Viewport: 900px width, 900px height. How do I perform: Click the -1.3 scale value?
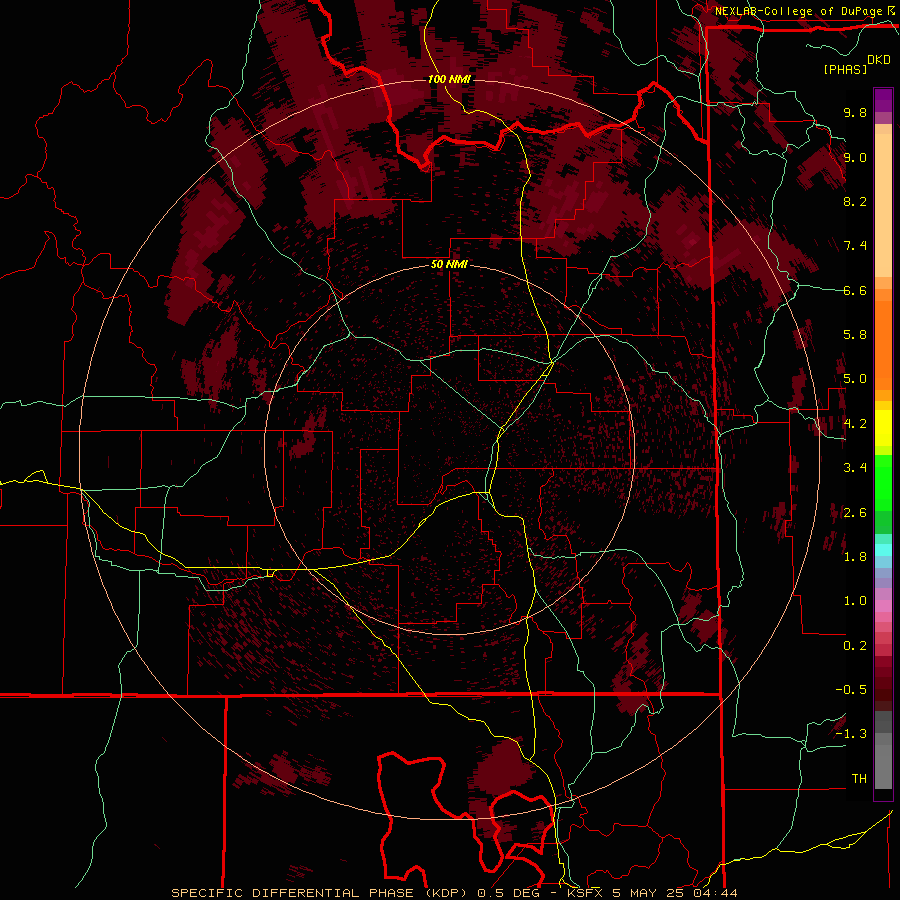coord(851,734)
